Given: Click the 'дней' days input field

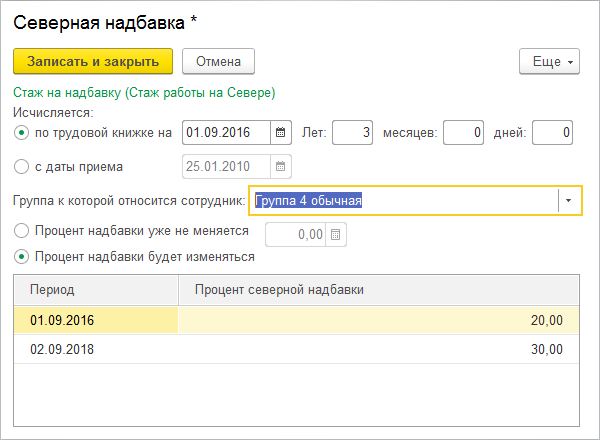Looking at the screenshot, I should click(x=552, y=132).
